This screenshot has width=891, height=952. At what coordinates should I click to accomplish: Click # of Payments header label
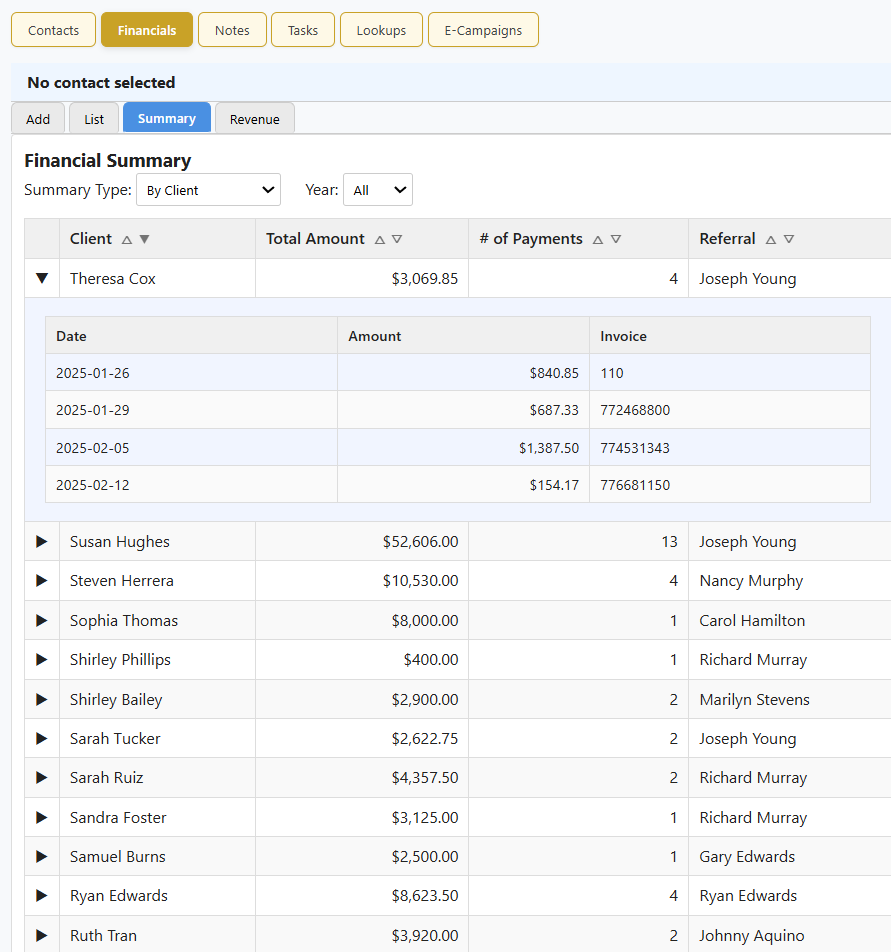pyautogui.click(x=531, y=239)
